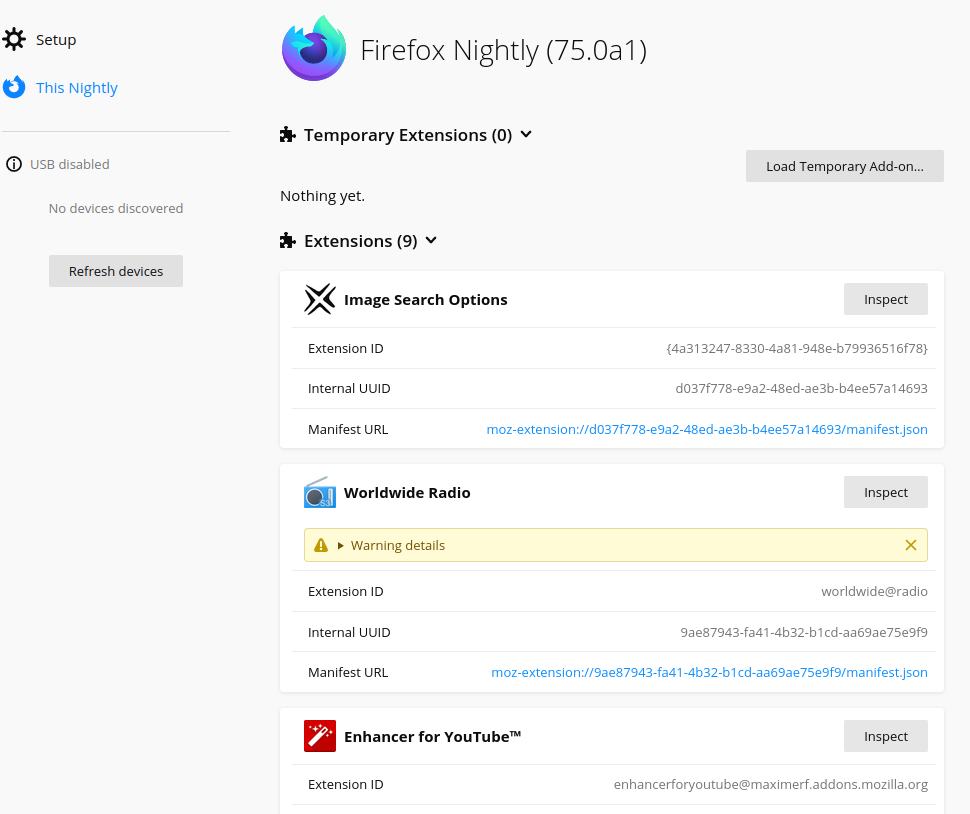Inspect Enhancer for YouTube extension
The width and height of the screenshot is (970, 814).
point(886,736)
